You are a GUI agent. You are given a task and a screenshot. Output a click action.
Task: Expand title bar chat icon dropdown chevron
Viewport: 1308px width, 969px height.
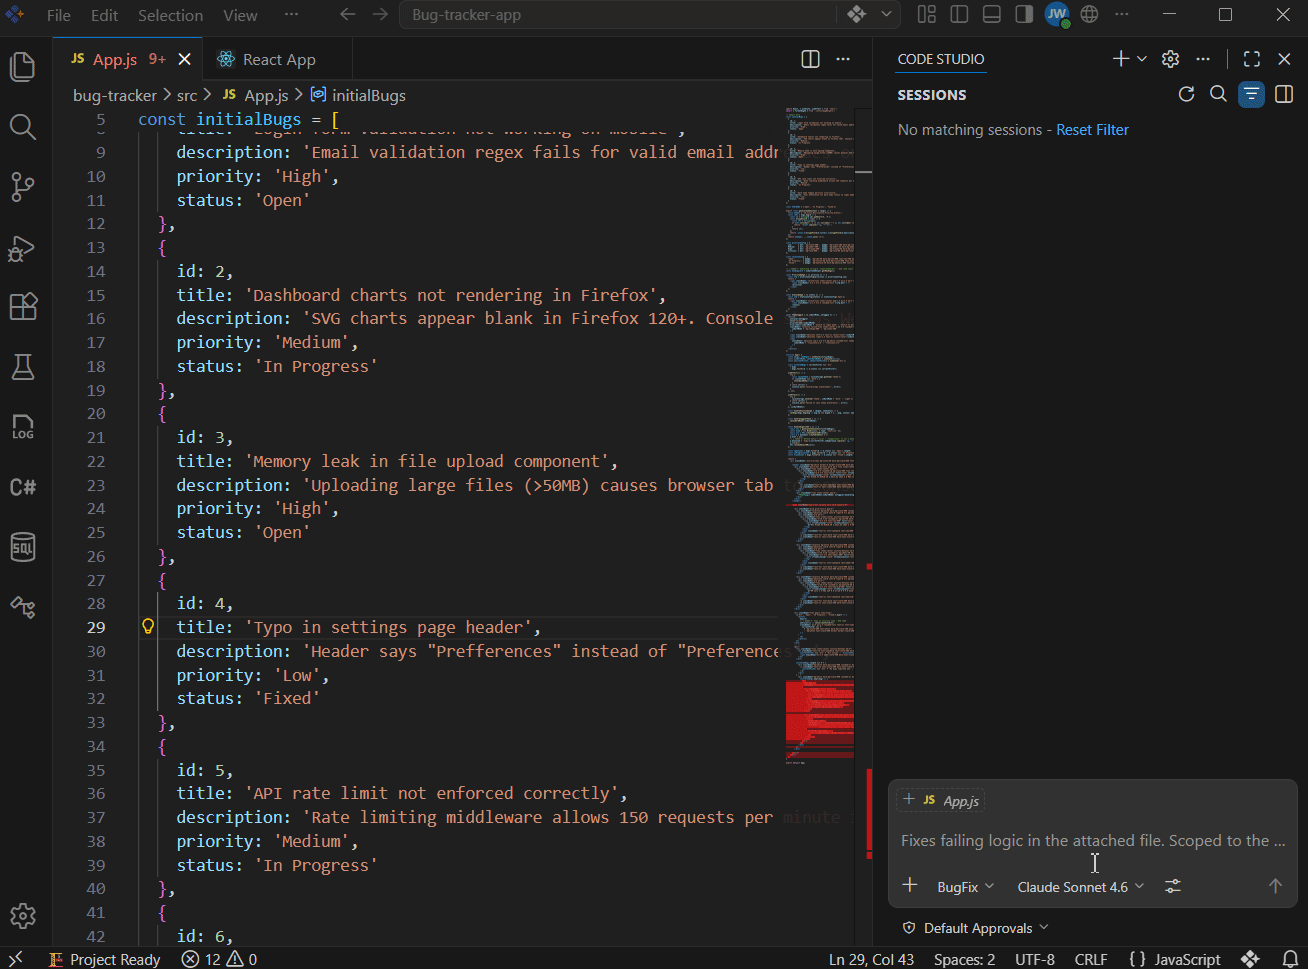pos(886,14)
